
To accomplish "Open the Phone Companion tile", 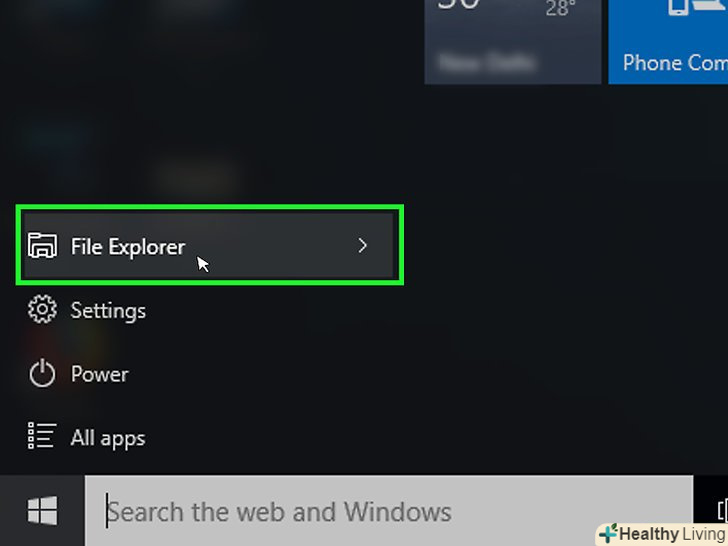I will (x=668, y=42).
